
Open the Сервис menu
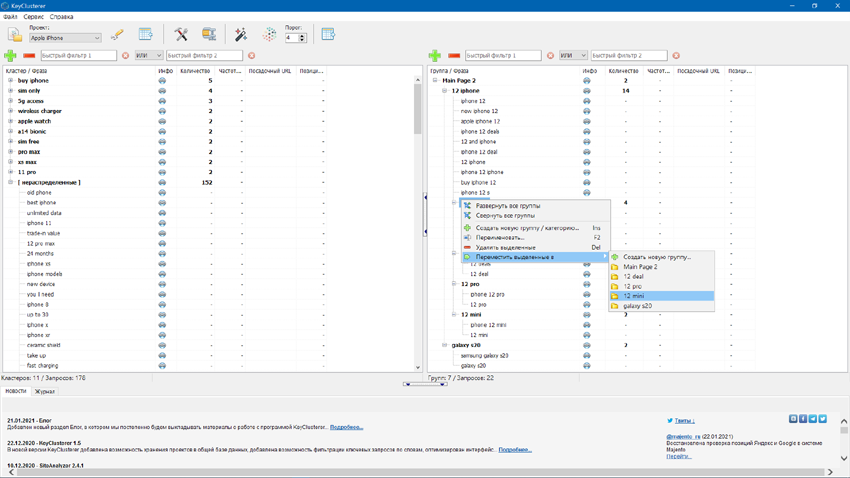click(34, 17)
